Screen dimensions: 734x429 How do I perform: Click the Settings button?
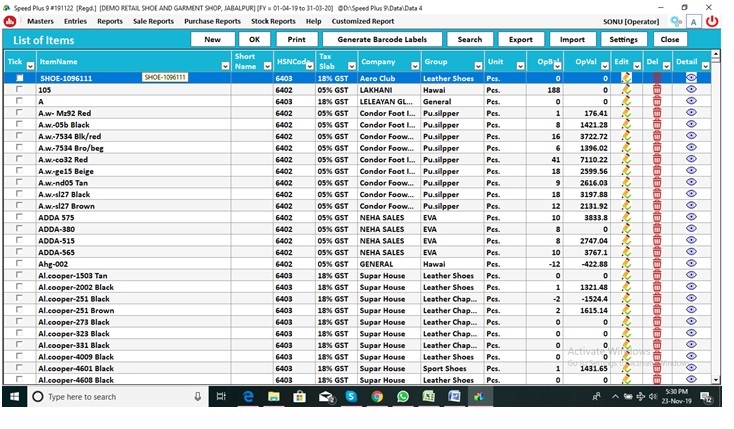(624, 39)
